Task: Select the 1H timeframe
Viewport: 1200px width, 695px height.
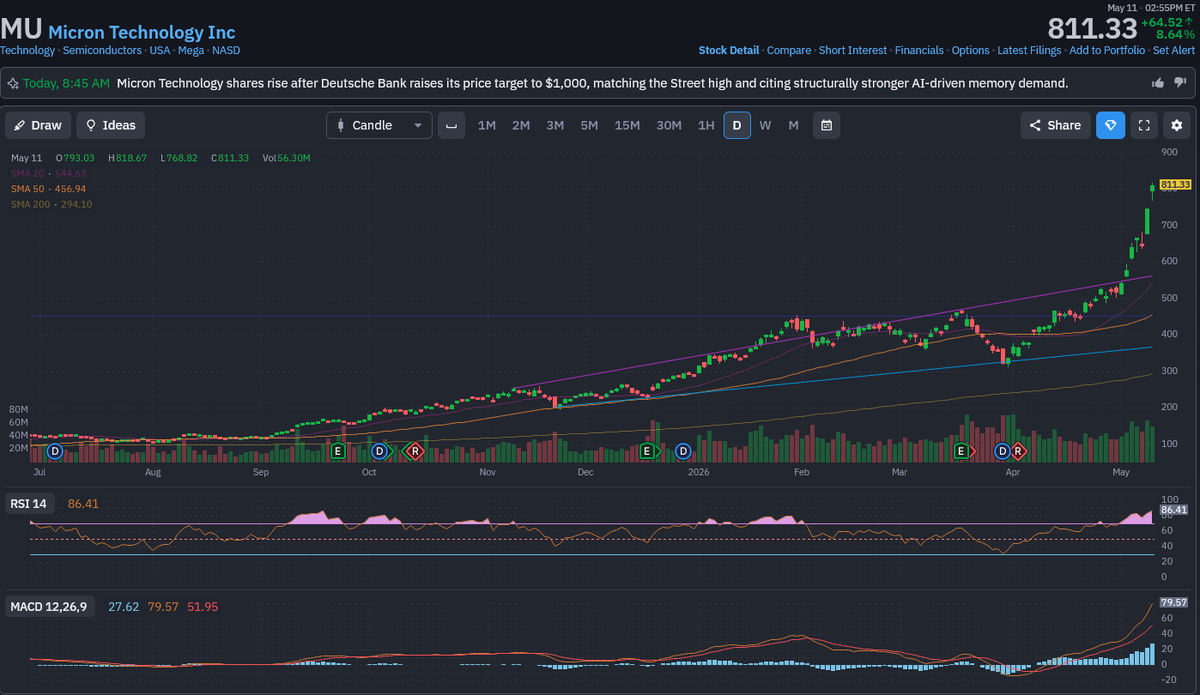Action: click(x=706, y=125)
